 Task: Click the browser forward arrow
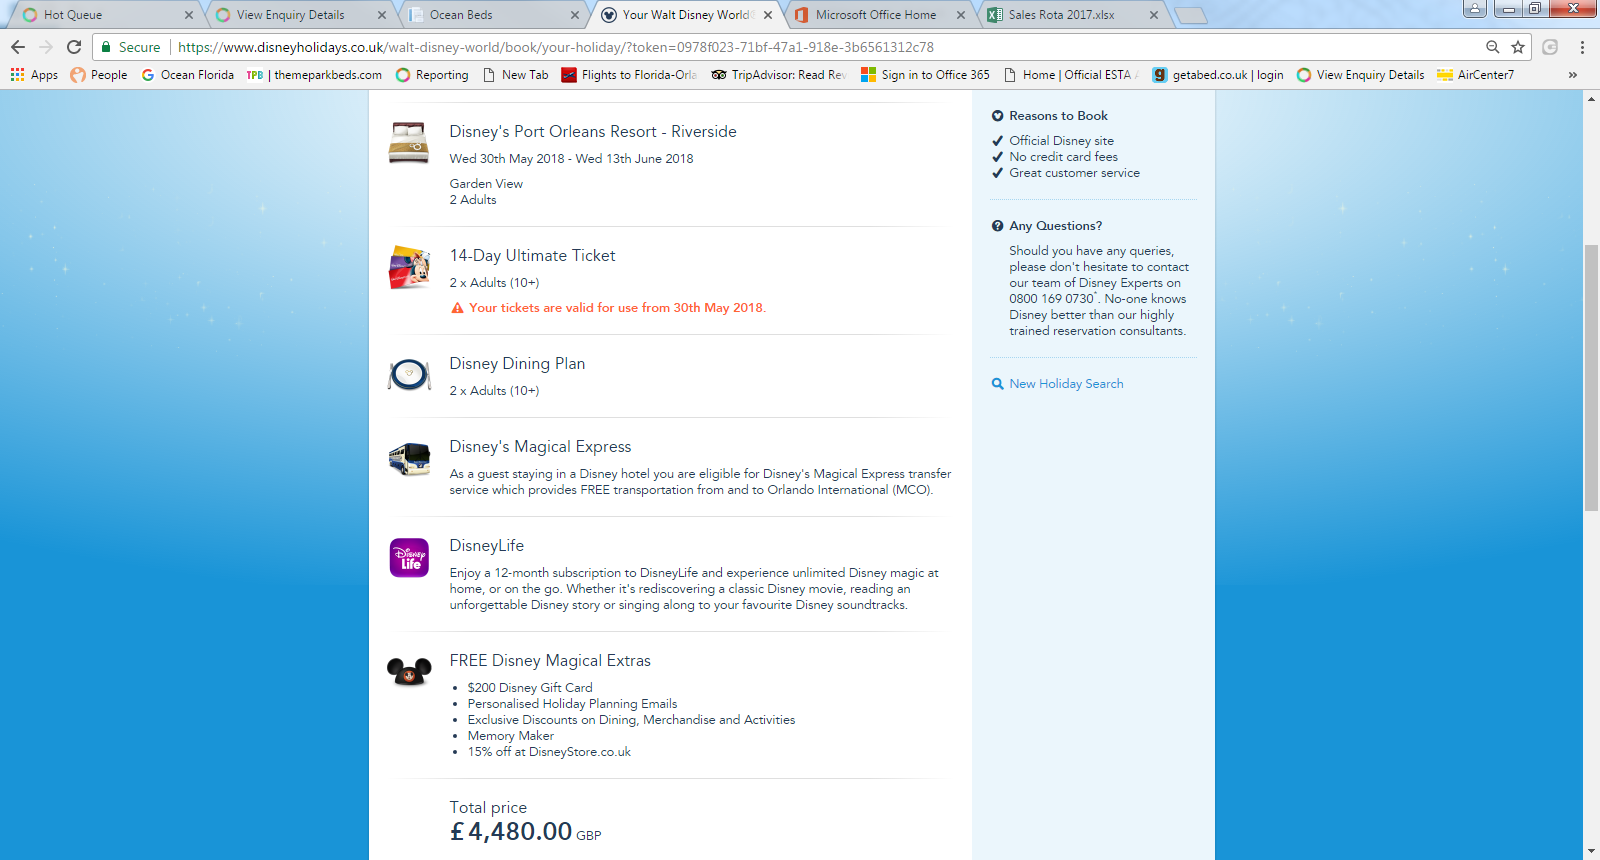click(x=46, y=47)
